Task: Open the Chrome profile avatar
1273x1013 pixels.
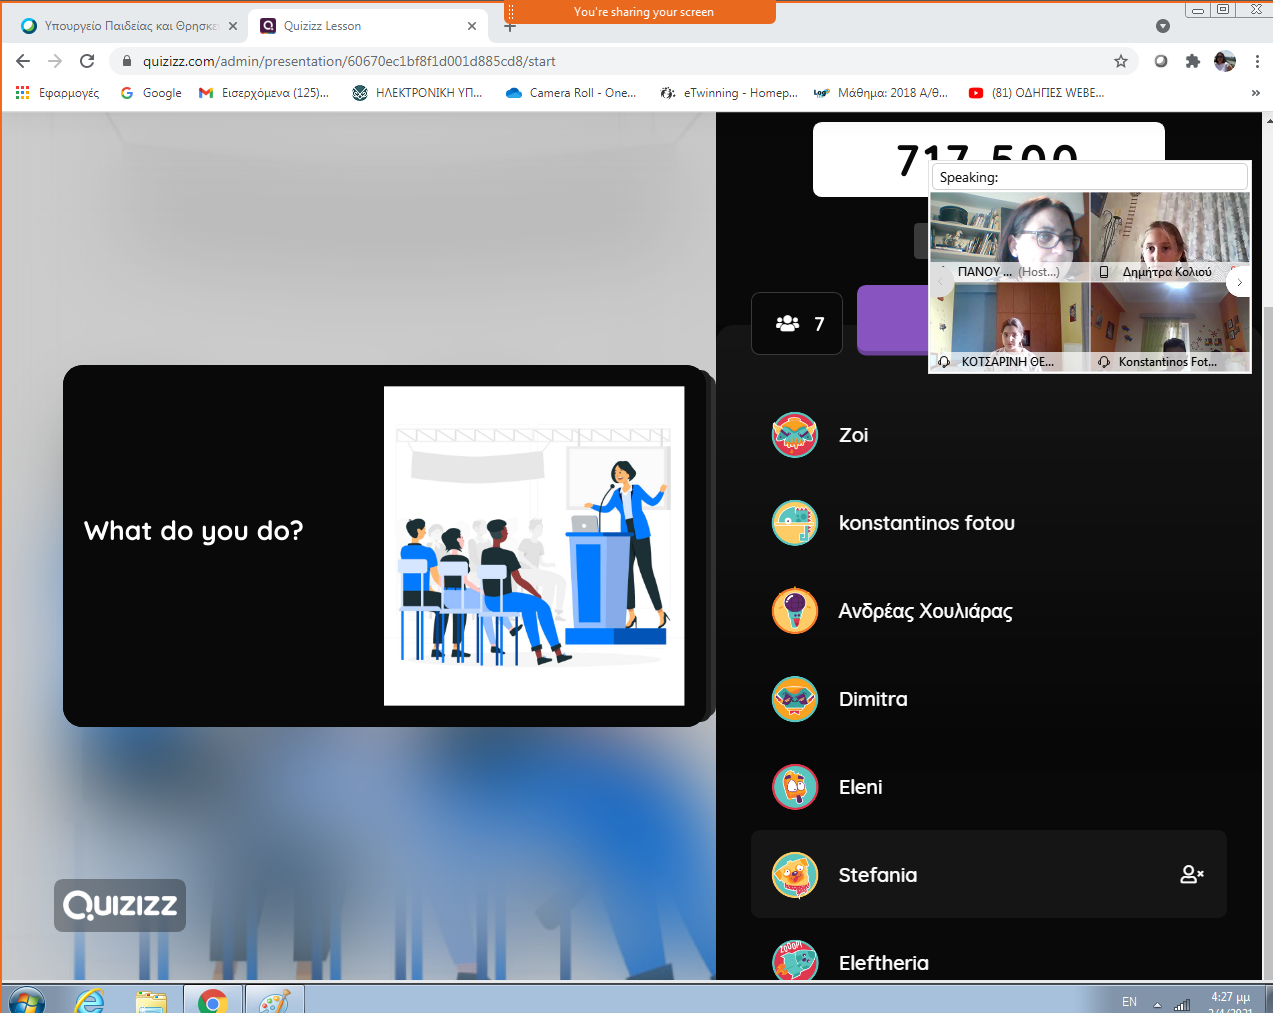Action: pyautogui.click(x=1224, y=61)
